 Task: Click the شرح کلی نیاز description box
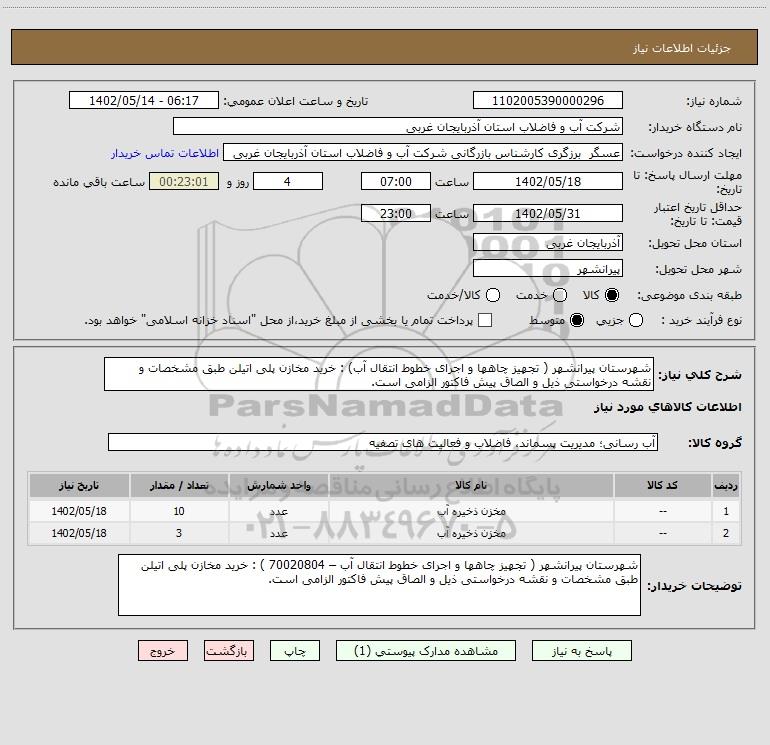[x=379, y=374]
